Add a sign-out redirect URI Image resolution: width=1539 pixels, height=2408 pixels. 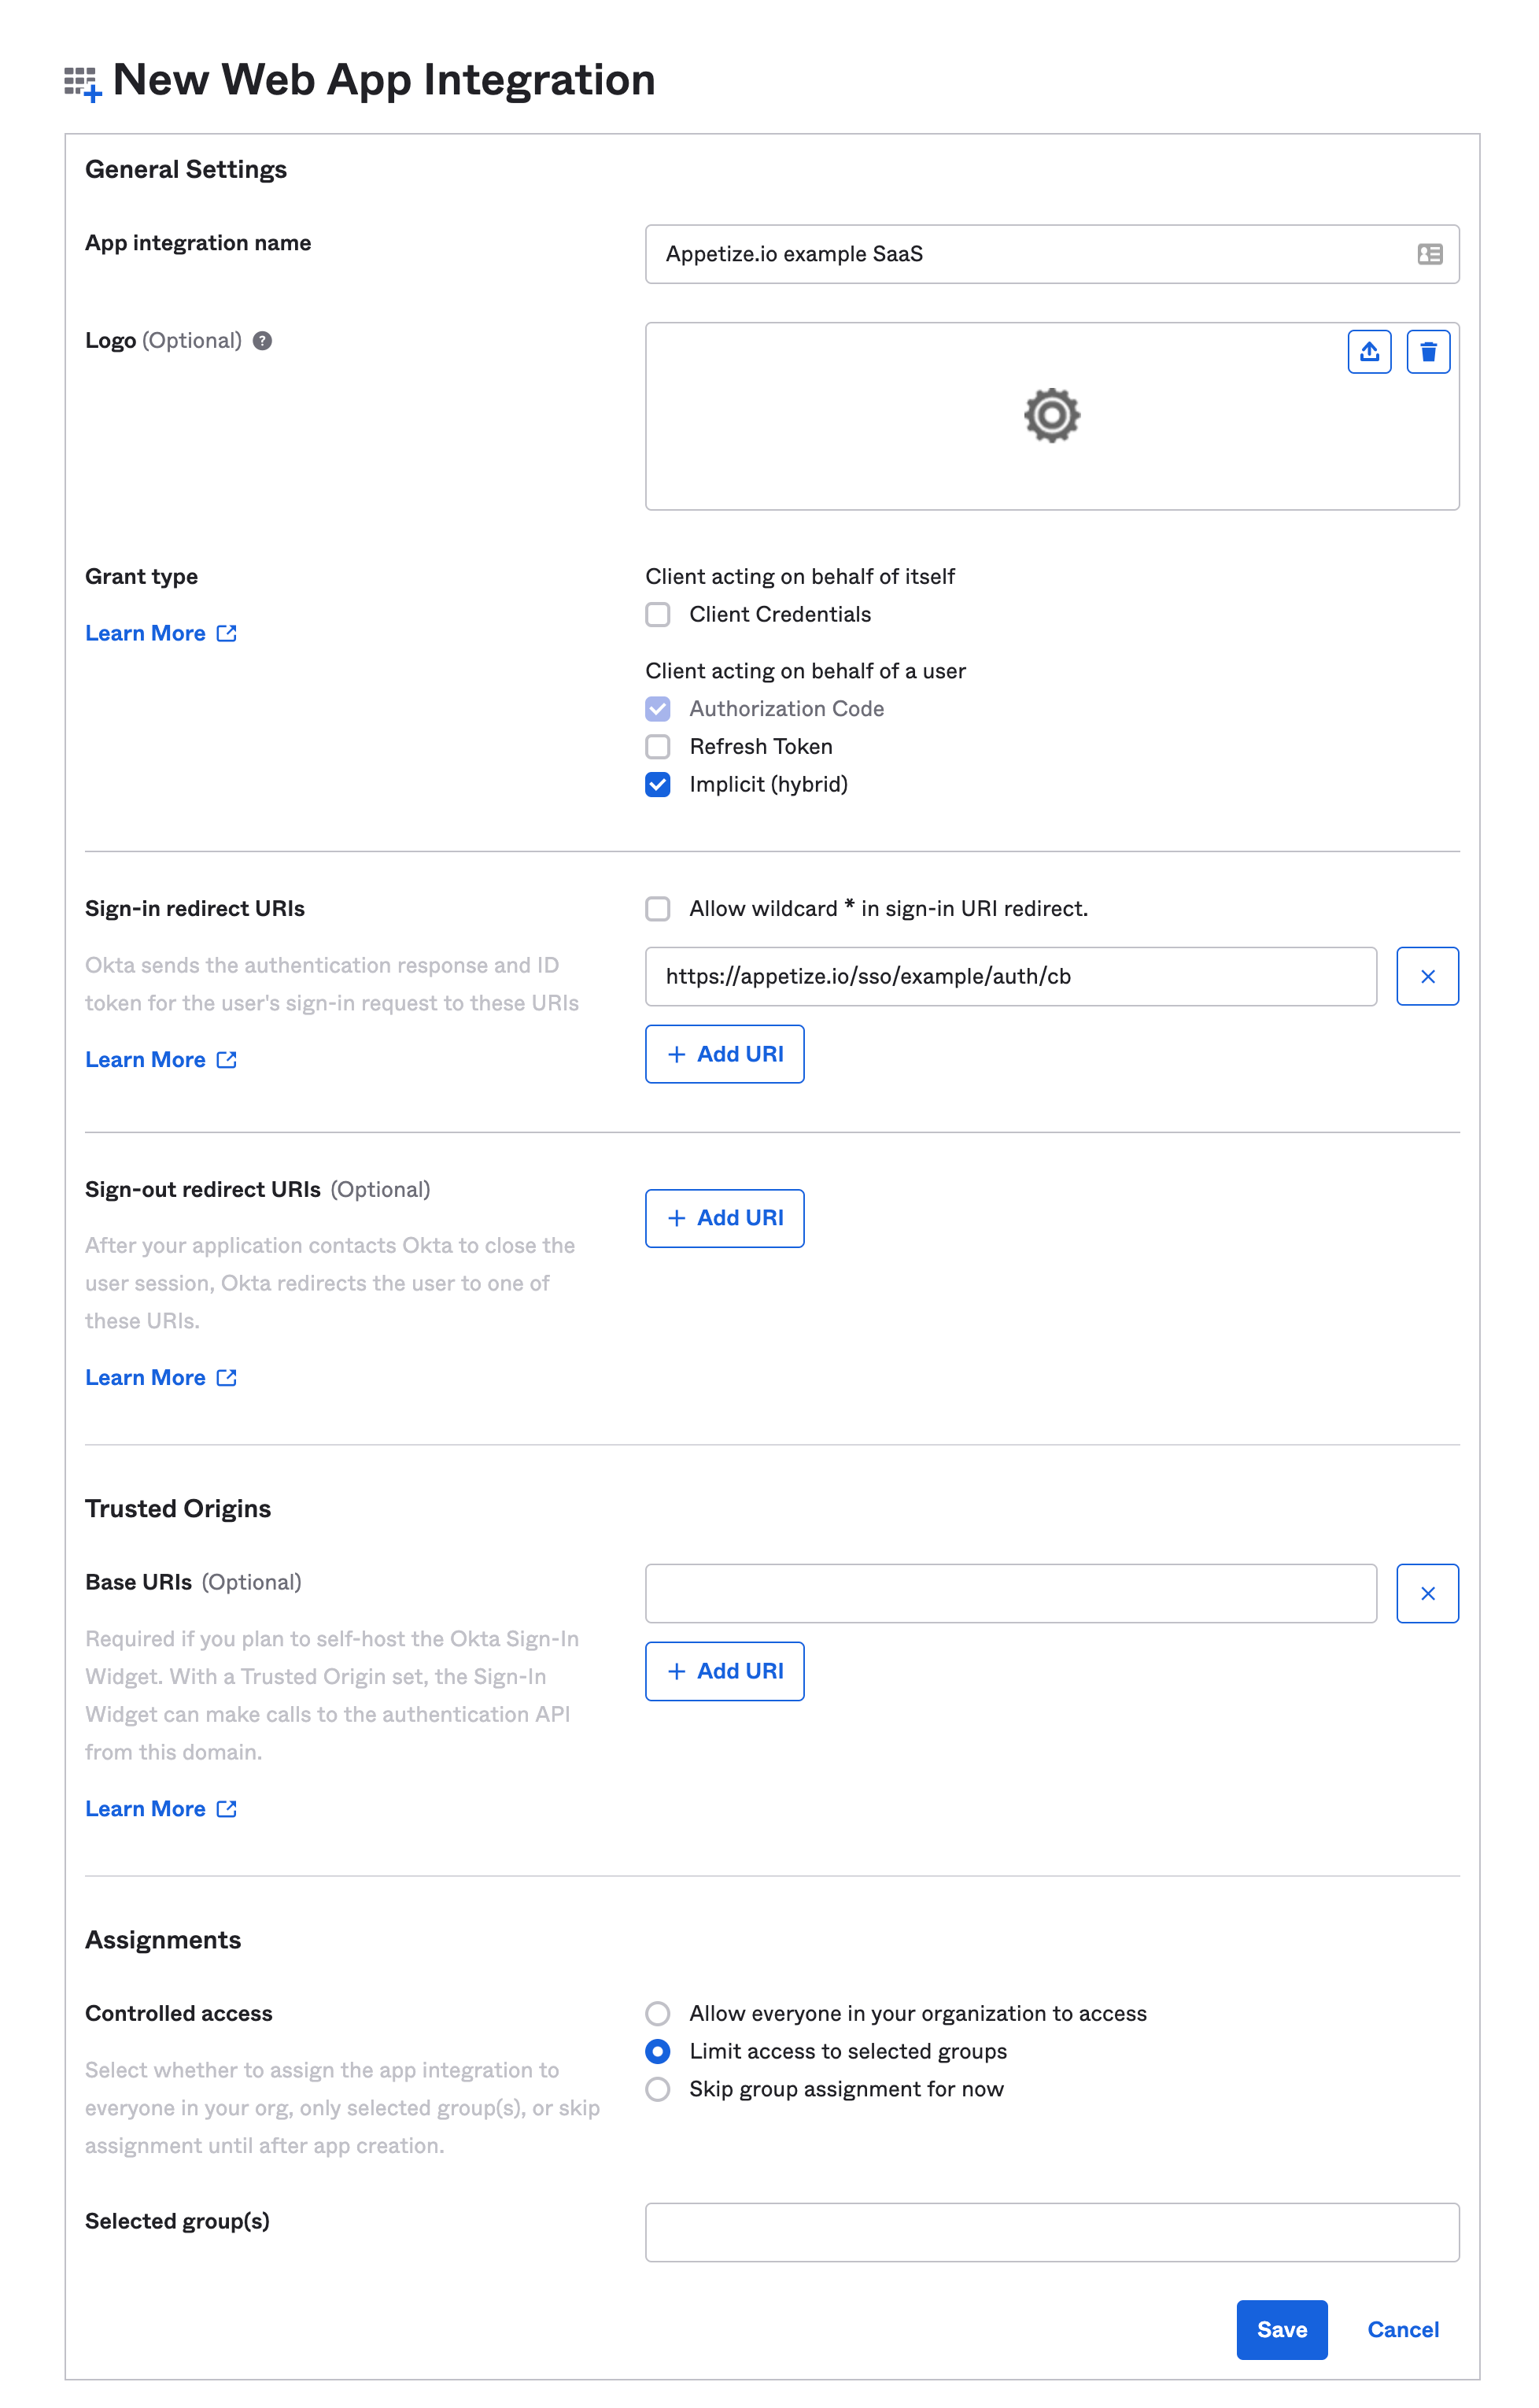[x=725, y=1218]
